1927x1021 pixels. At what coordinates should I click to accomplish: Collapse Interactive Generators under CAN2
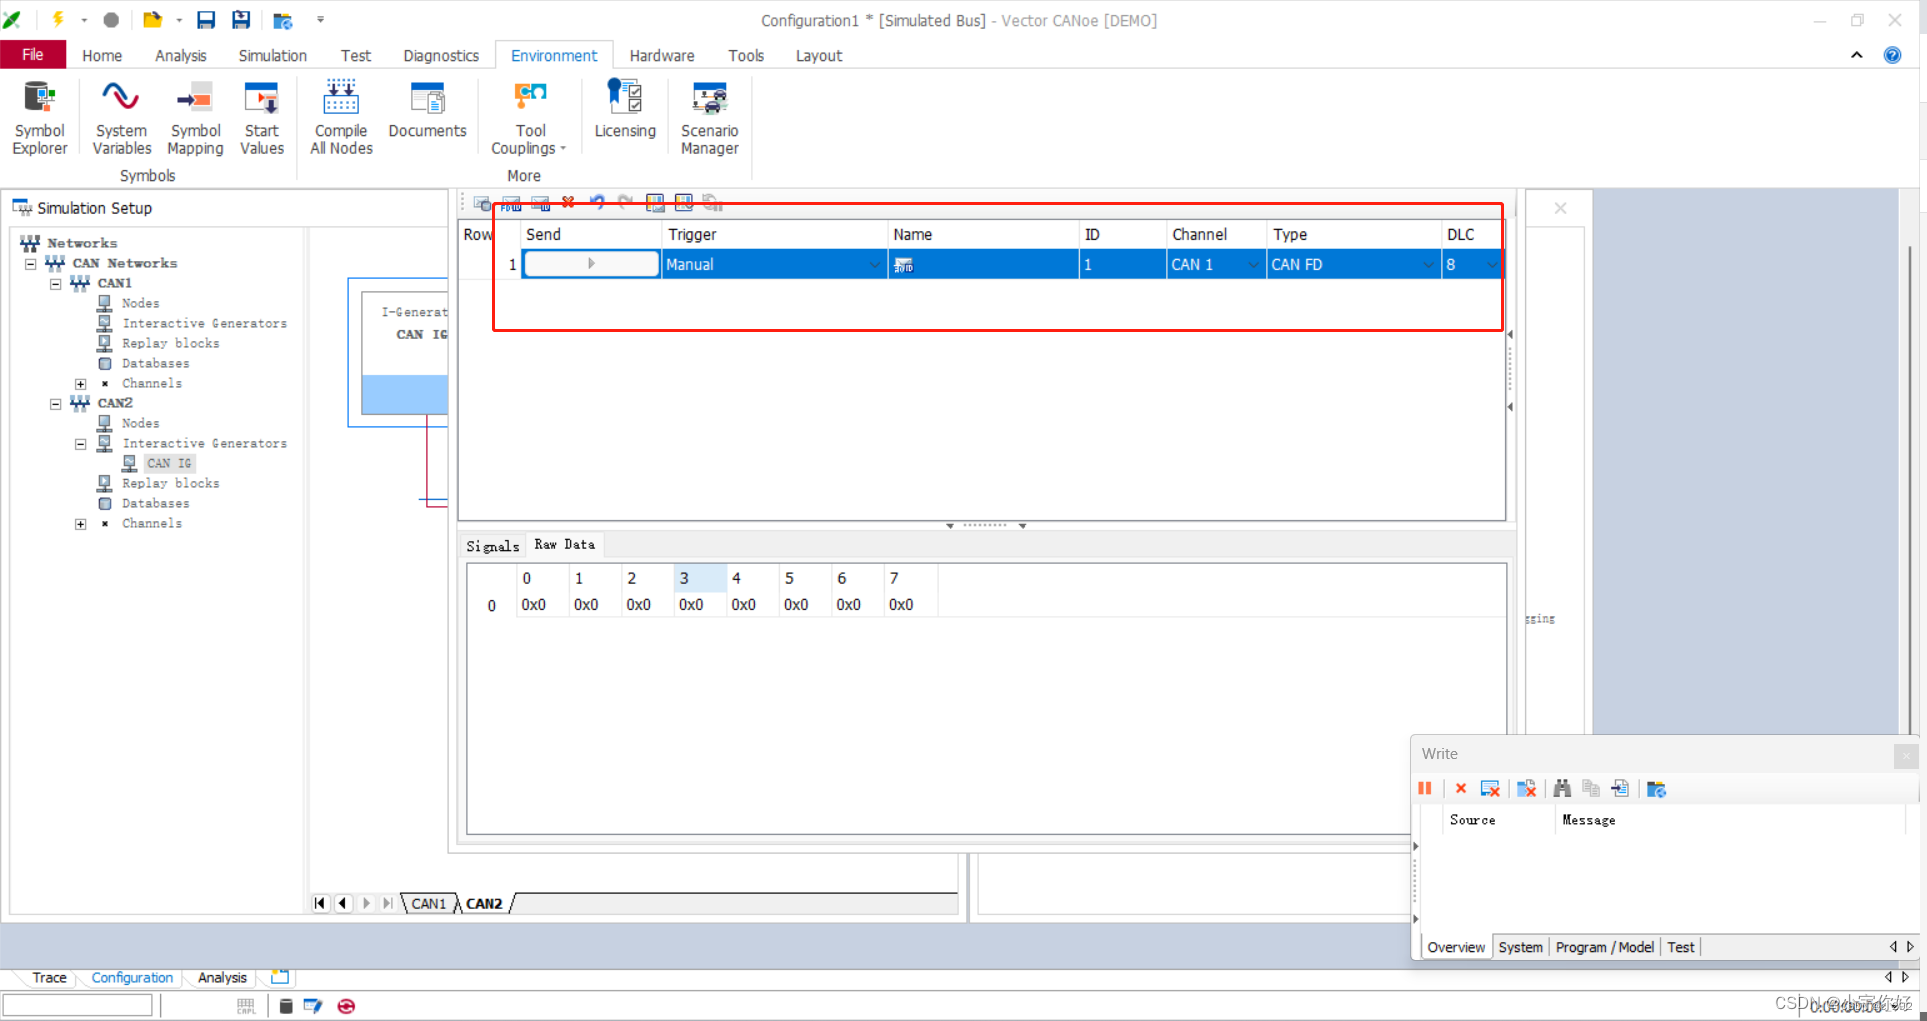tap(81, 444)
